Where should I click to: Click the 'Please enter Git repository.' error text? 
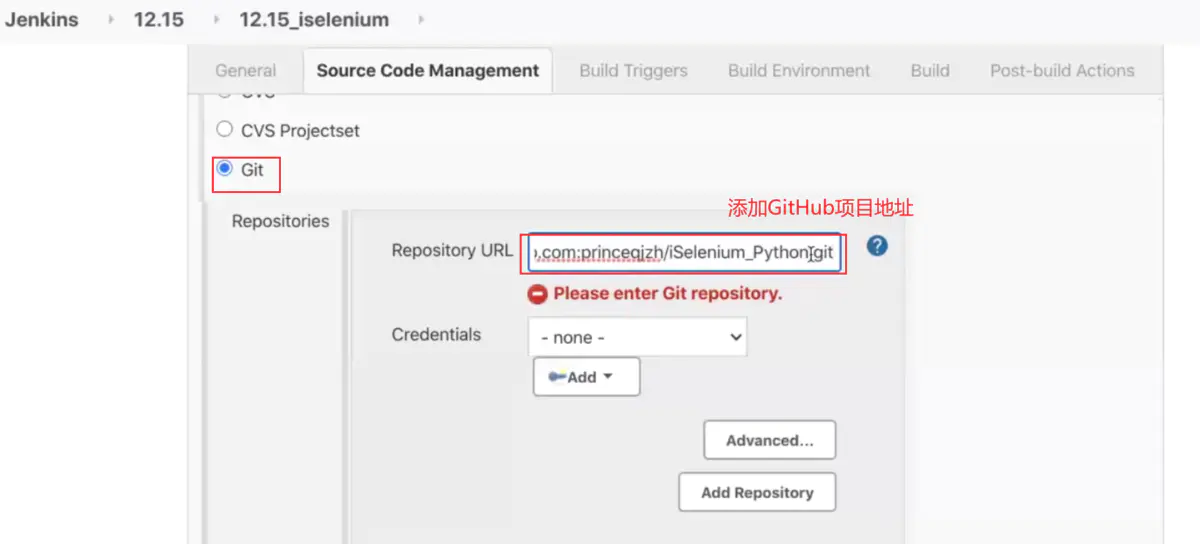click(x=668, y=294)
